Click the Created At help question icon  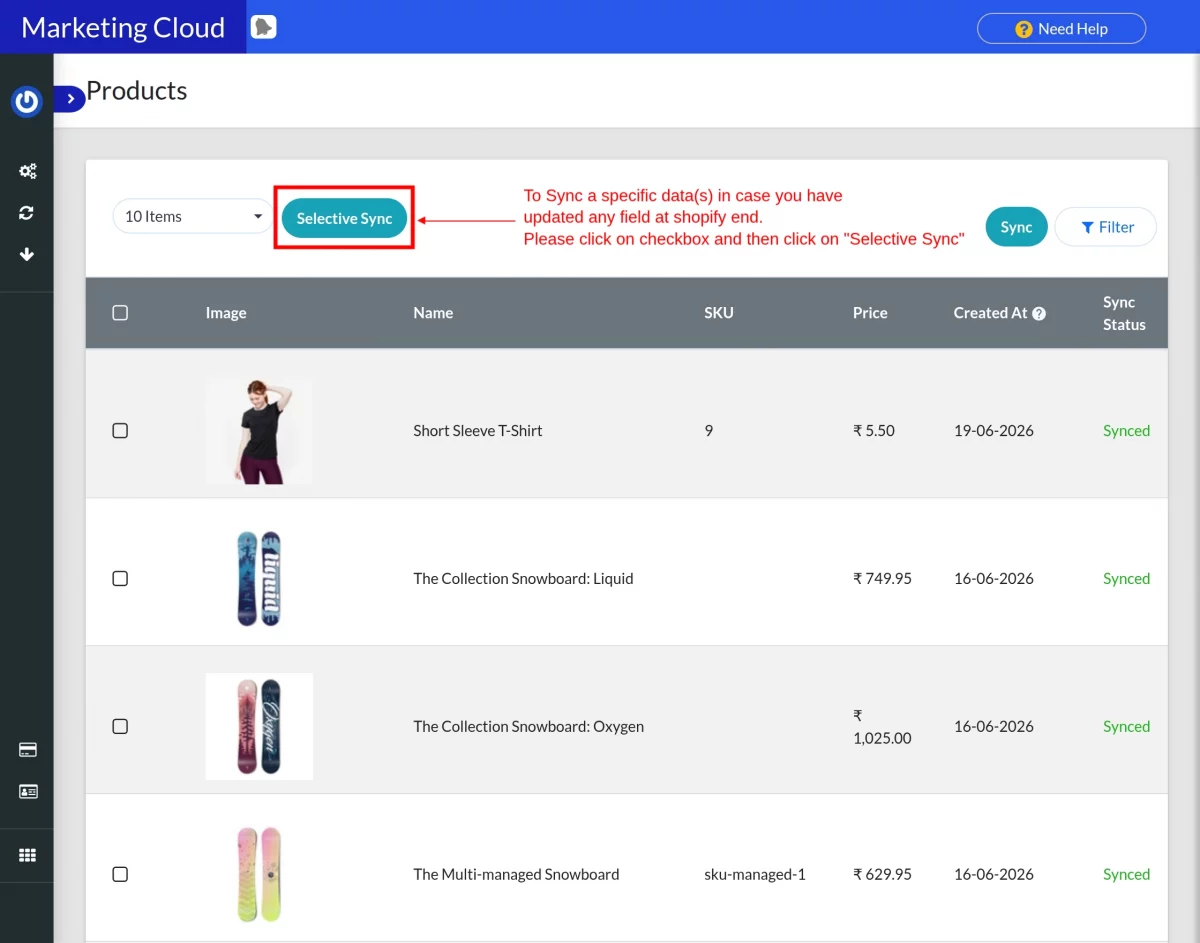(x=1039, y=313)
